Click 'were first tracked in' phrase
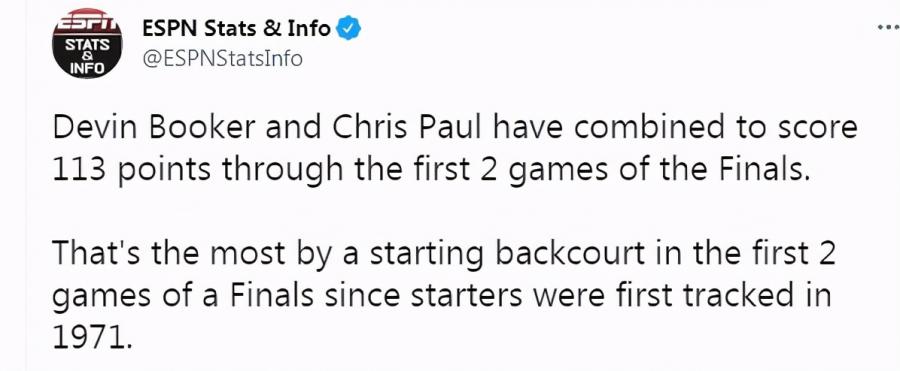 681,296
